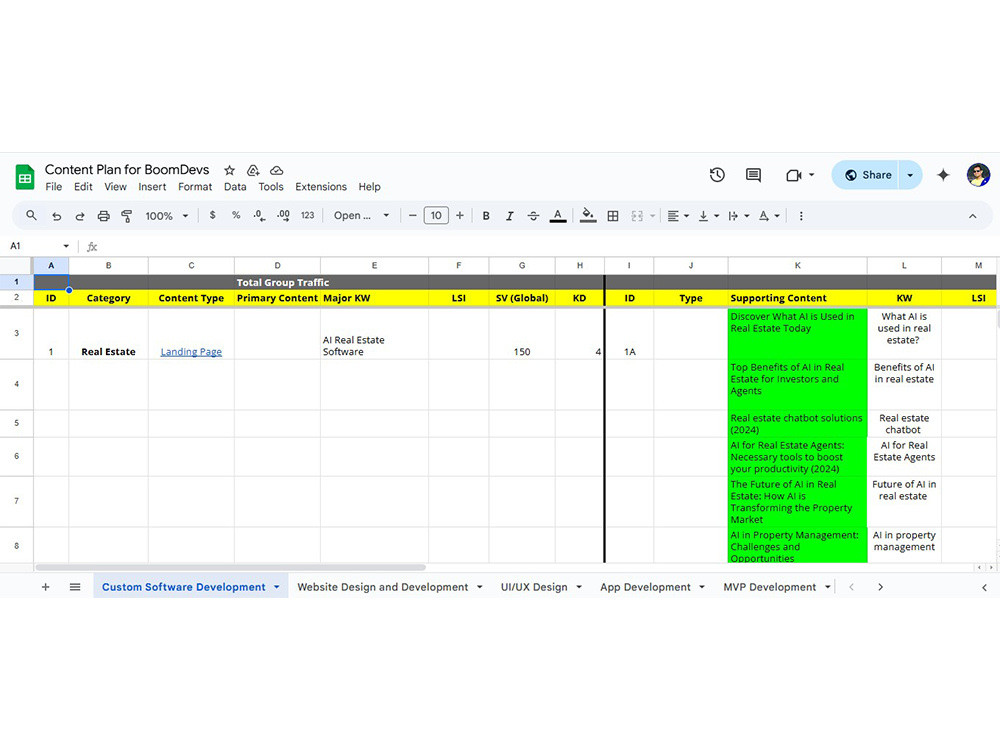
Task: Select the 'AI Real Estate Software' cell
Action: 374,334
